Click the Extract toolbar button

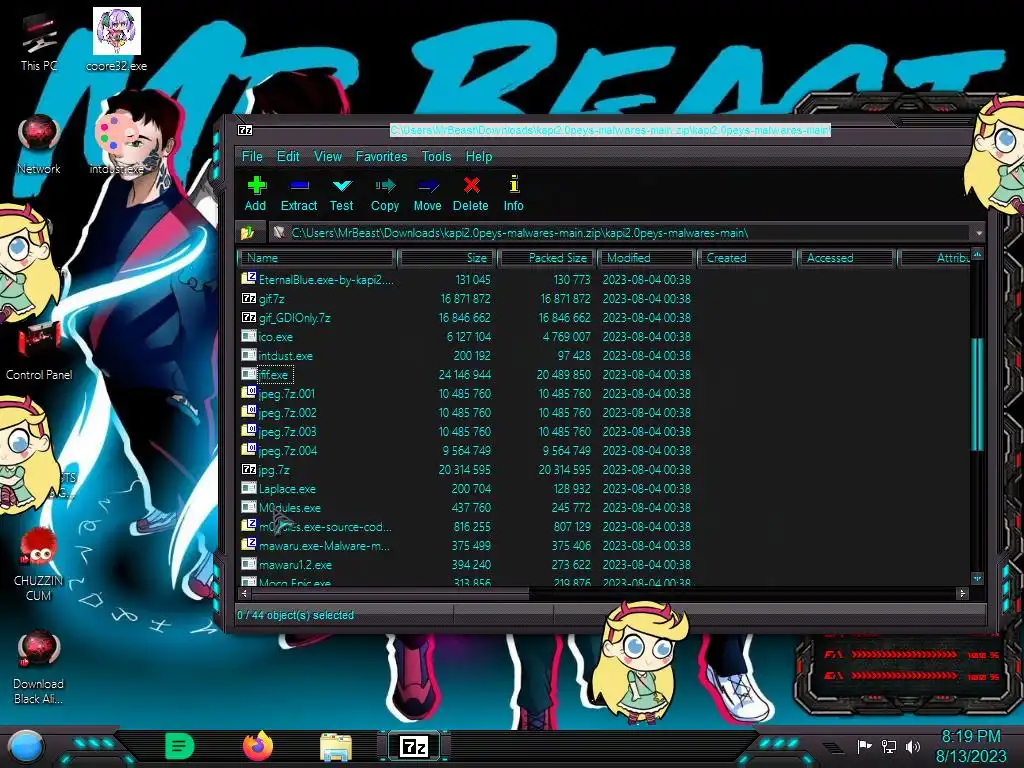pyautogui.click(x=298, y=194)
